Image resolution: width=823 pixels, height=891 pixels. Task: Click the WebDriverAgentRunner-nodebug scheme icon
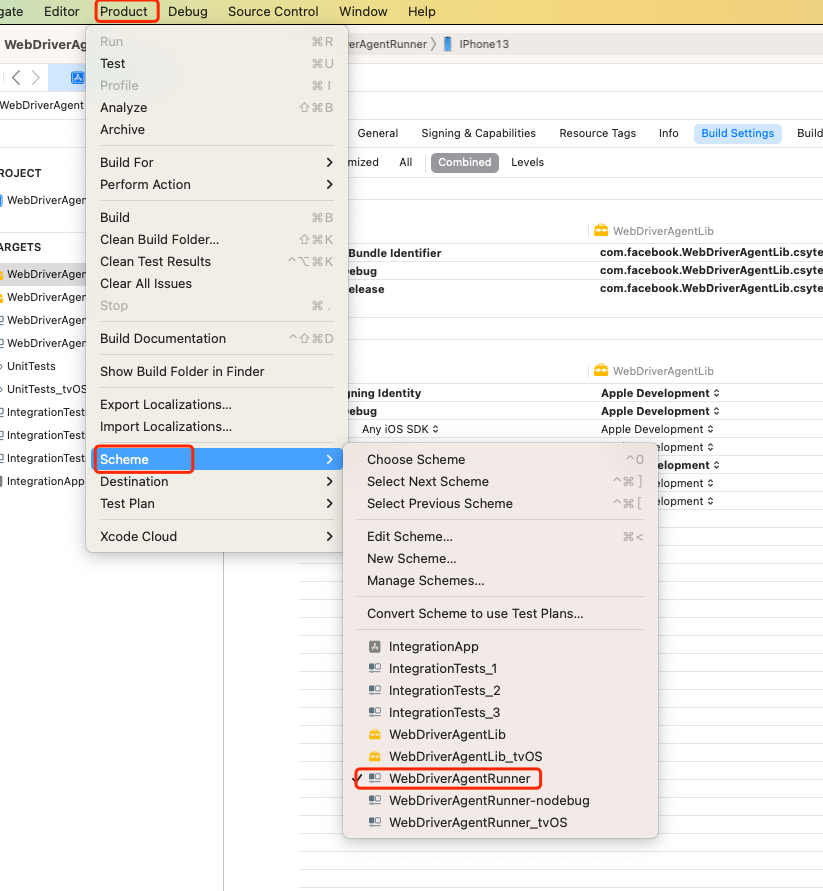(x=375, y=801)
